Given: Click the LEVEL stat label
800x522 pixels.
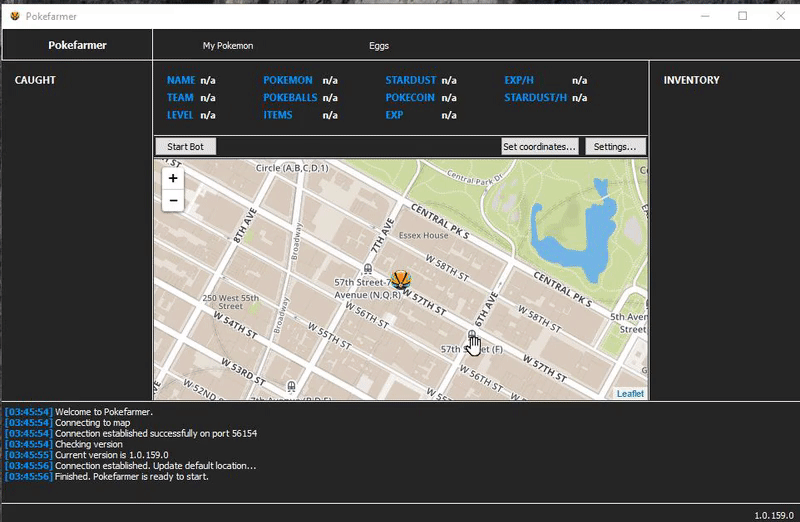Looking at the screenshot, I should (180, 115).
